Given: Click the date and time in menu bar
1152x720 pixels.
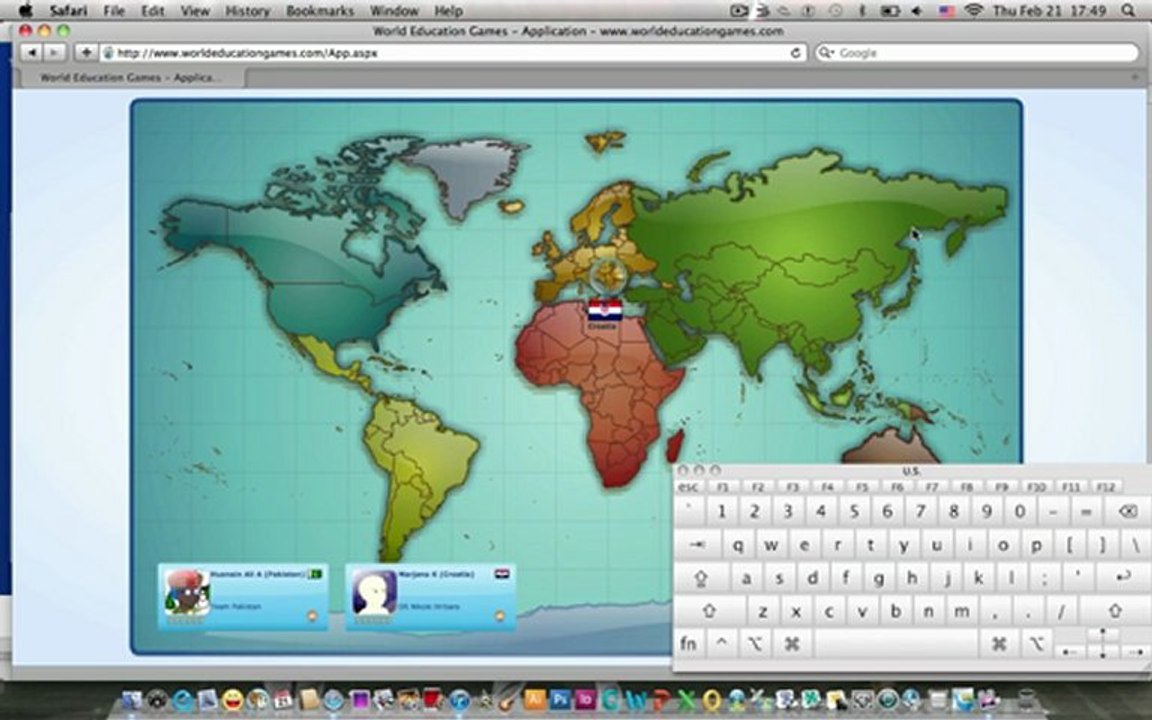Looking at the screenshot, I should point(1049,11).
